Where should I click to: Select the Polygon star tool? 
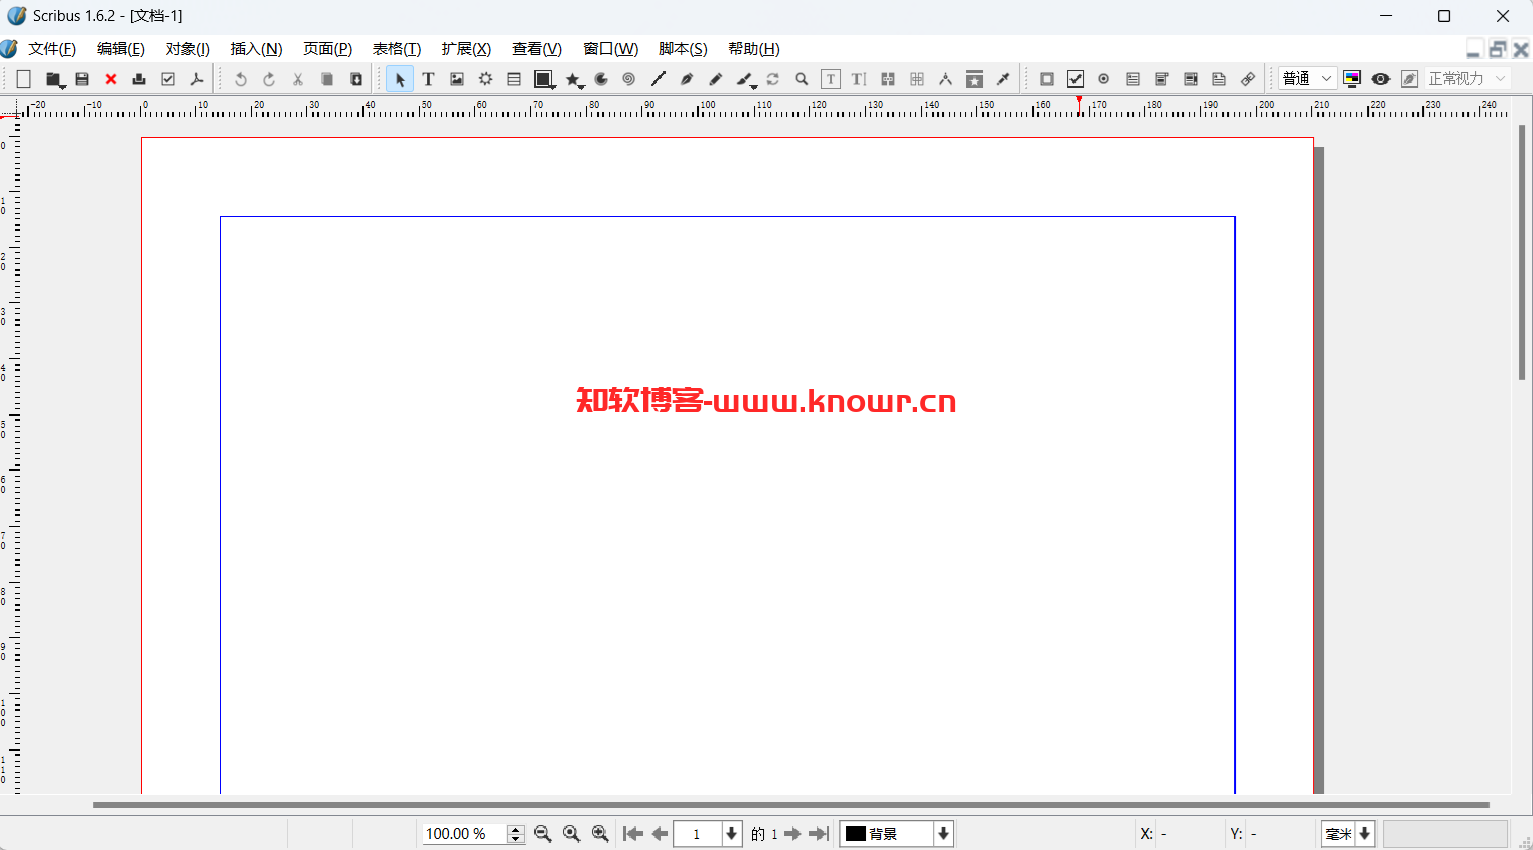point(574,79)
